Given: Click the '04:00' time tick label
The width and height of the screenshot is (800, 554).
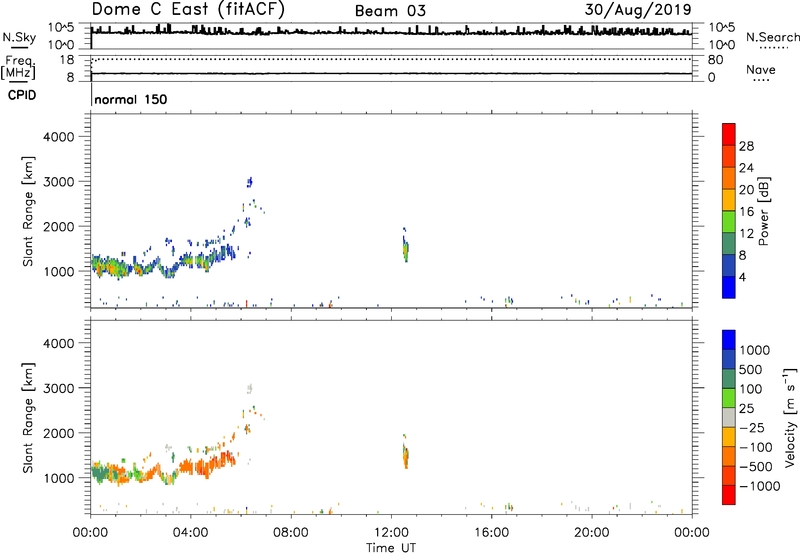Looking at the screenshot, I should click(x=190, y=533).
